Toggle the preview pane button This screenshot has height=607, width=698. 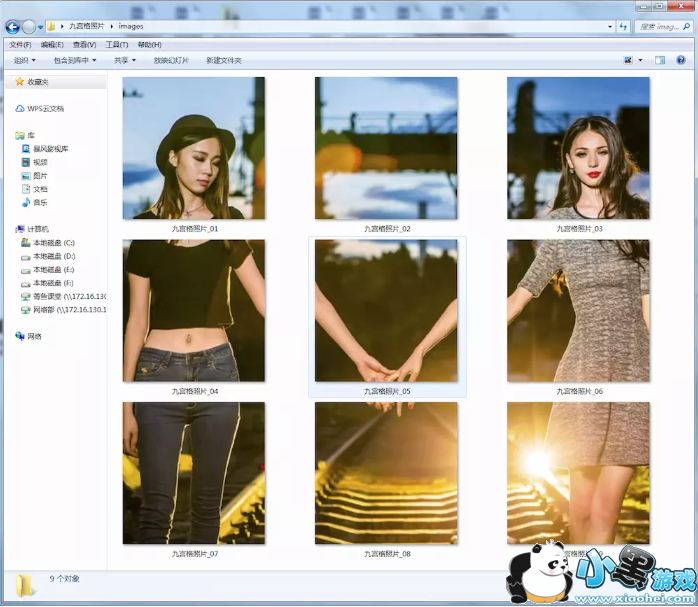[660, 60]
